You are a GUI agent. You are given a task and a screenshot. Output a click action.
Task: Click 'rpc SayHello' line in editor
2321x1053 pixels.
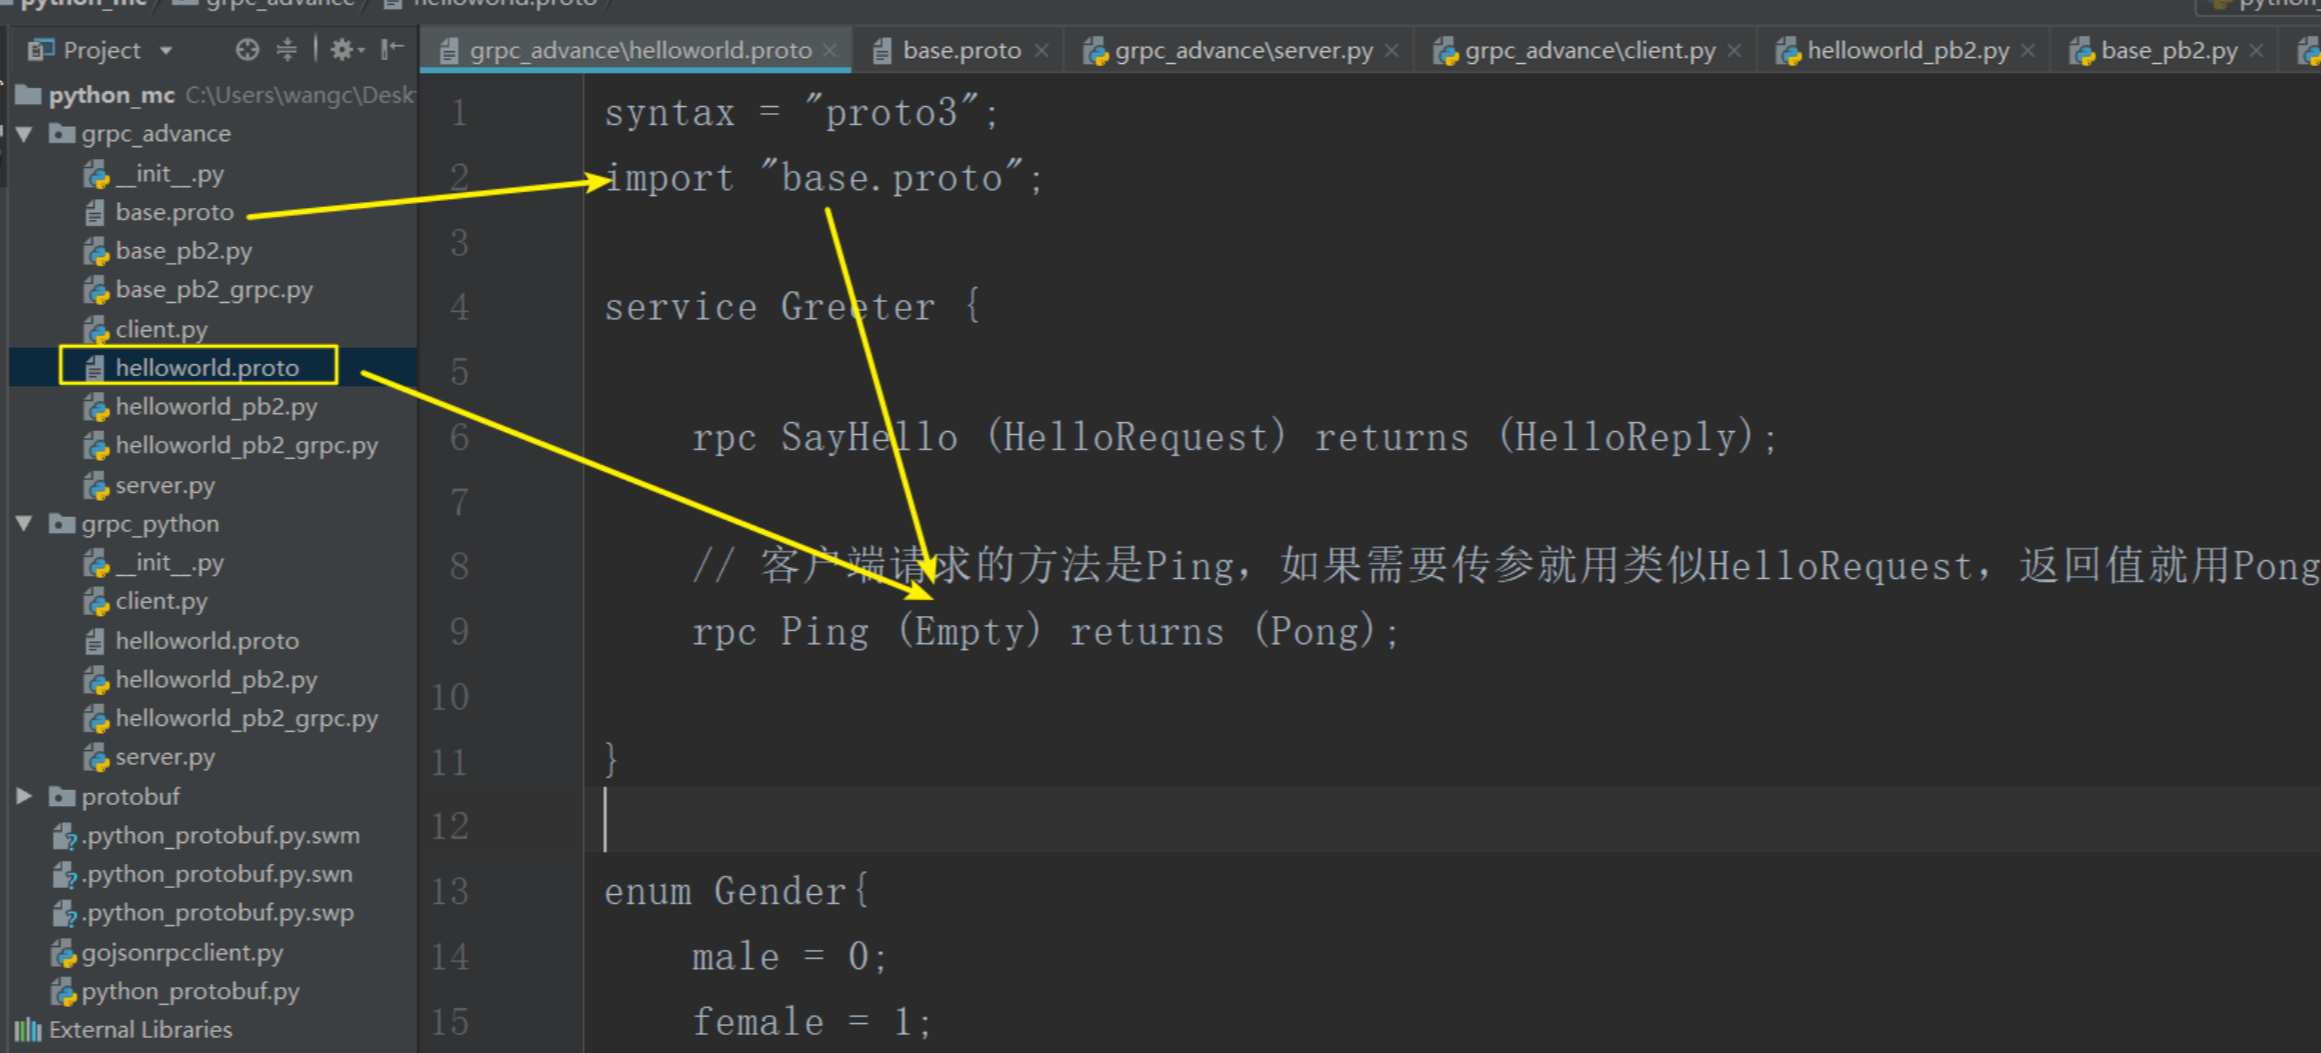click(x=1235, y=437)
